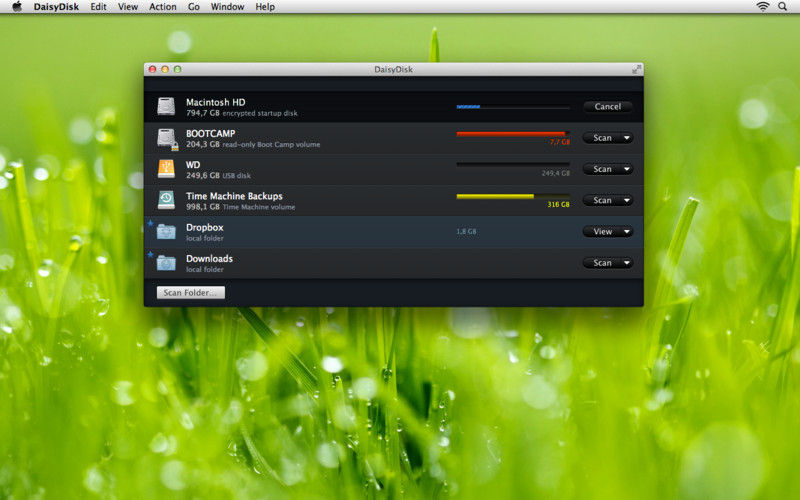Open the Window menu

click(x=228, y=7)
